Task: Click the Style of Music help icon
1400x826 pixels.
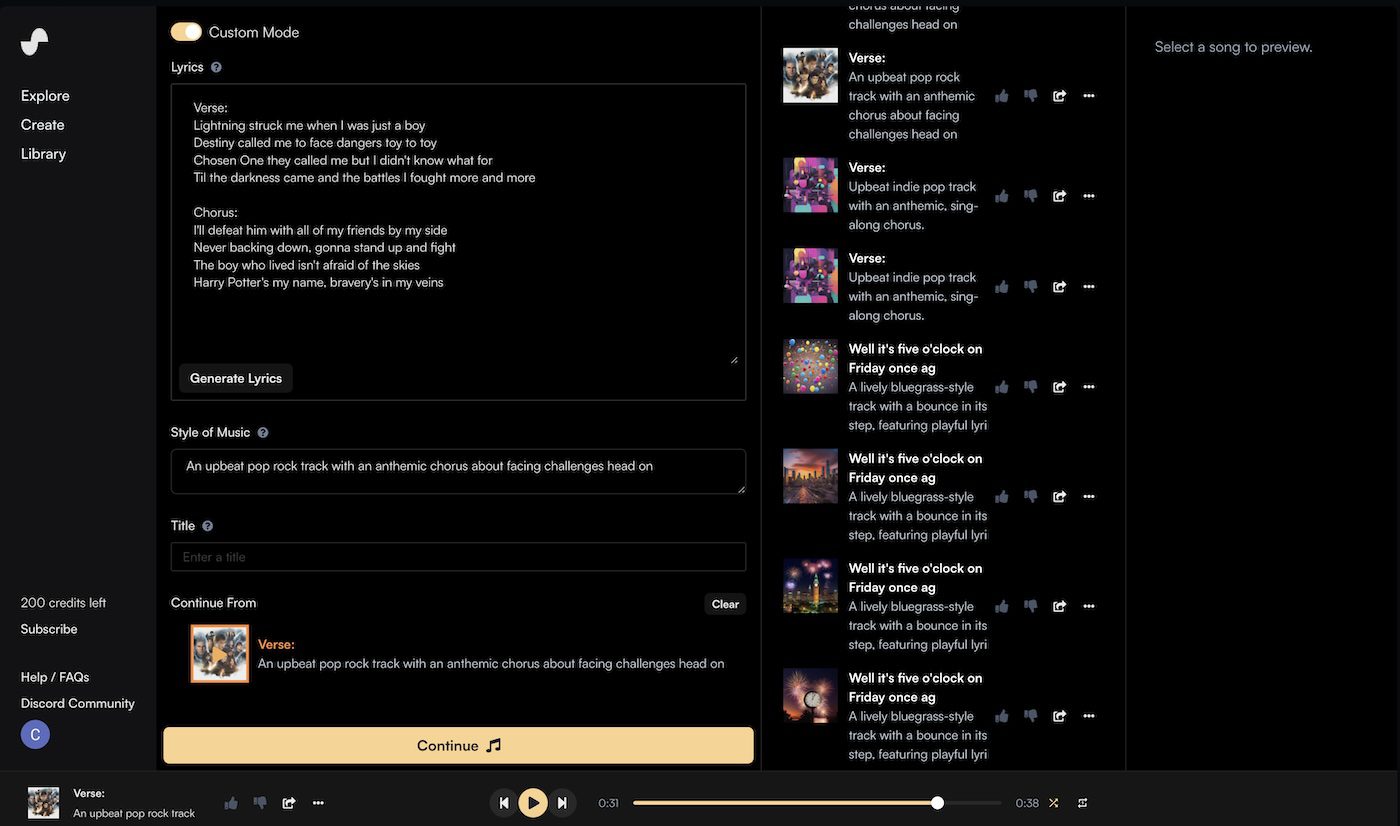Action: (x=263, y=433)
